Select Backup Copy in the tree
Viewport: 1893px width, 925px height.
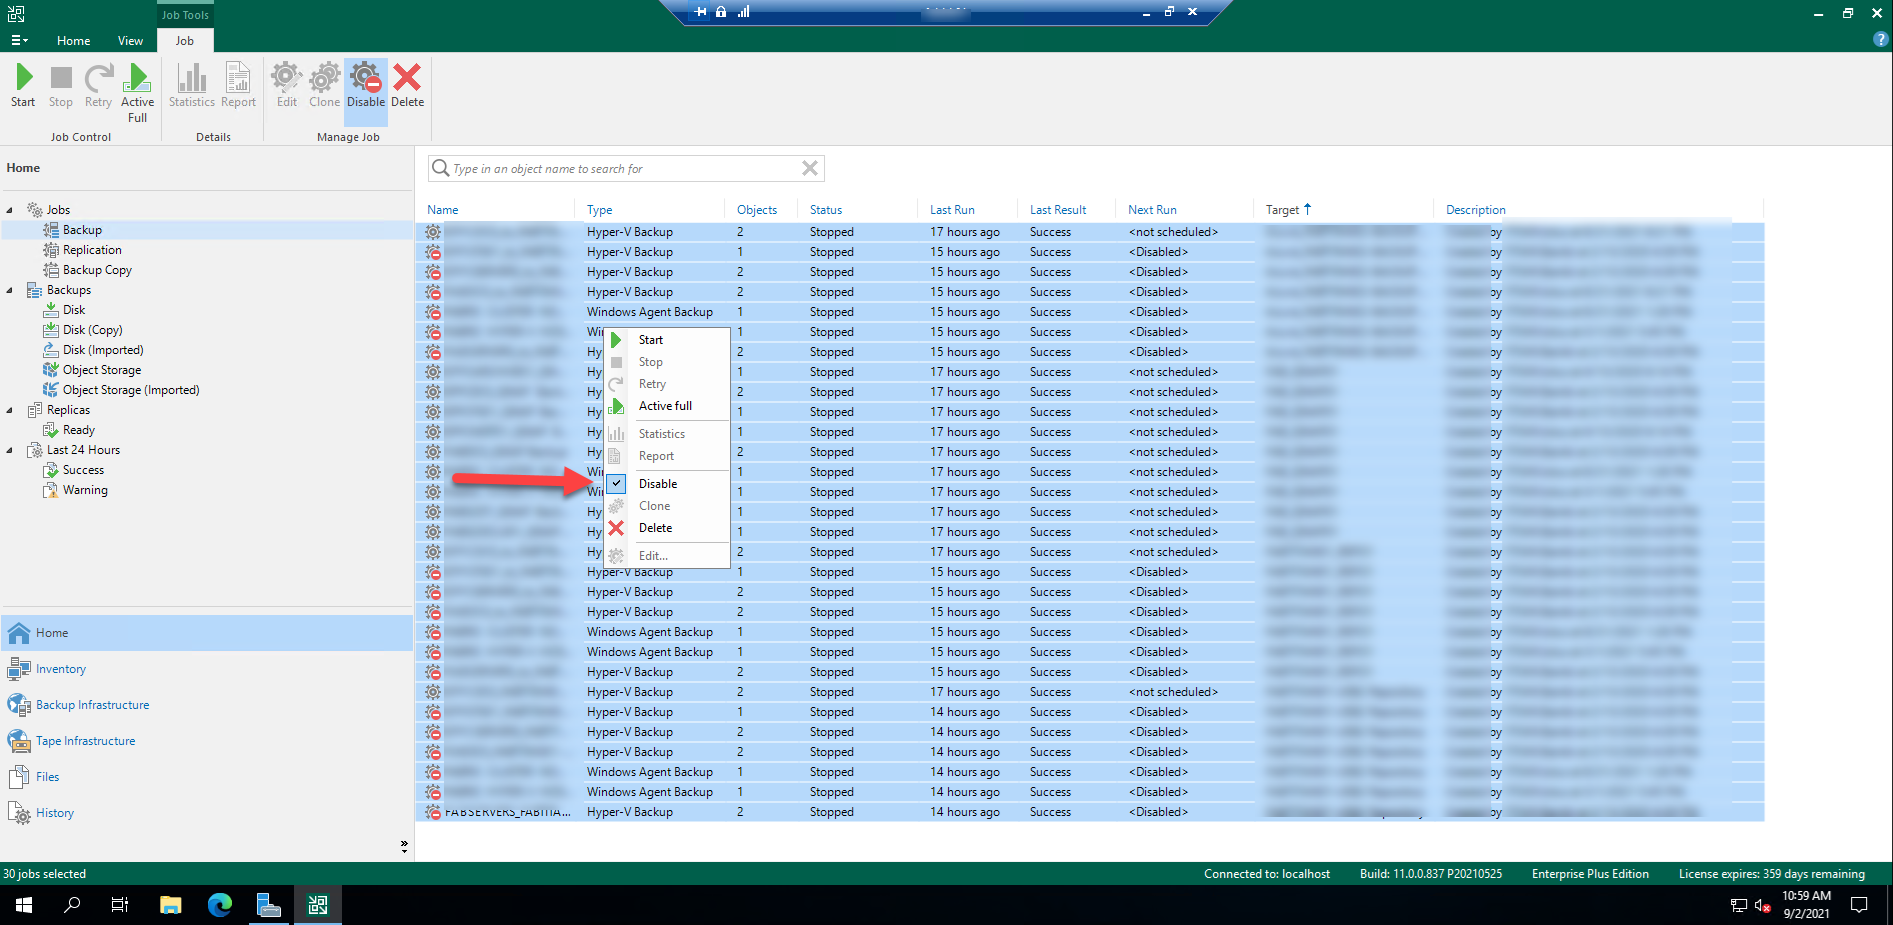click(x=97, y=270)
